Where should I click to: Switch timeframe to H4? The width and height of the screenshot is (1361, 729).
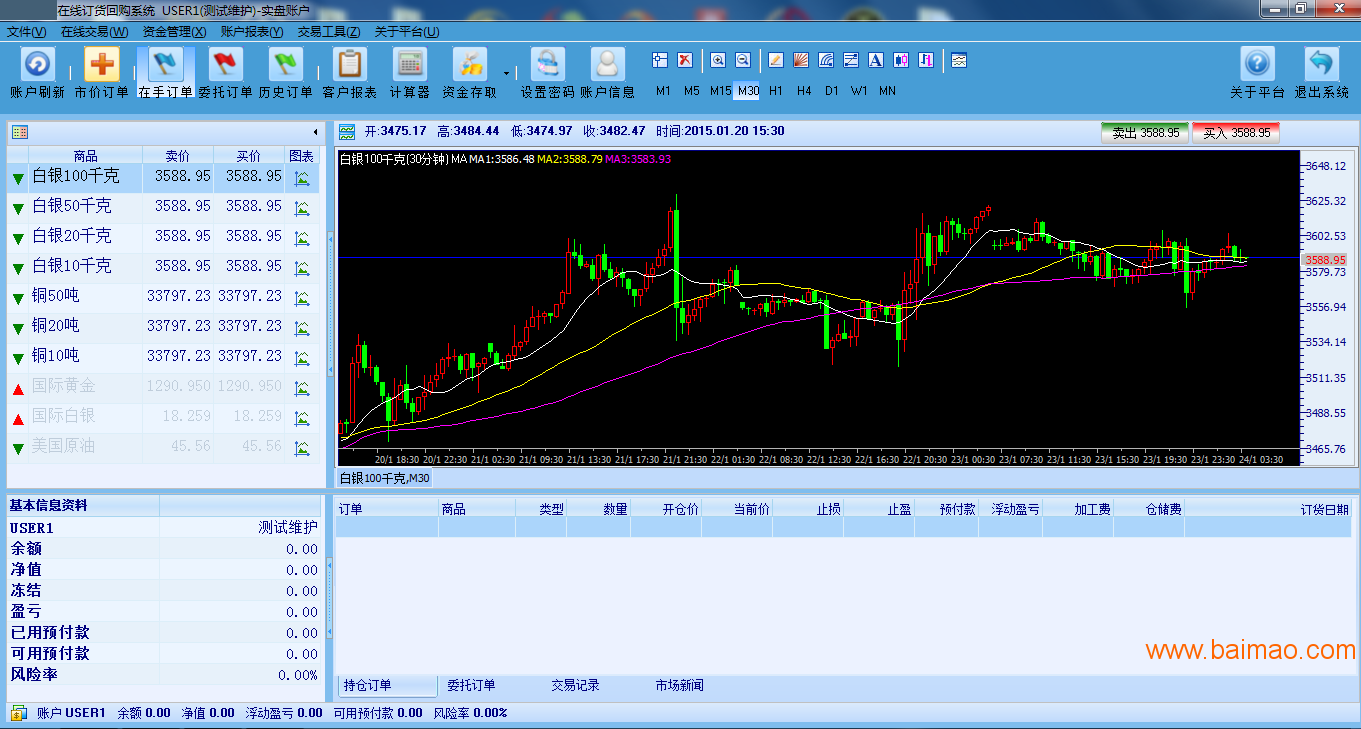point(804,91)
